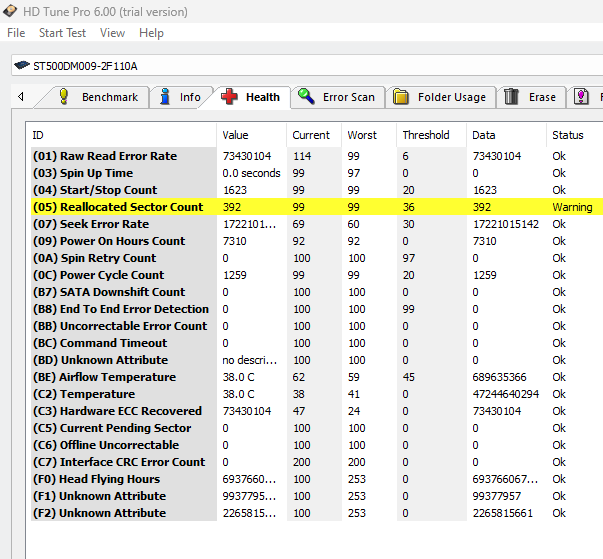Click the Warning status of Reallocated Sector Count
This screenshot has height=559, width=603.
click(x=572, y=207)
